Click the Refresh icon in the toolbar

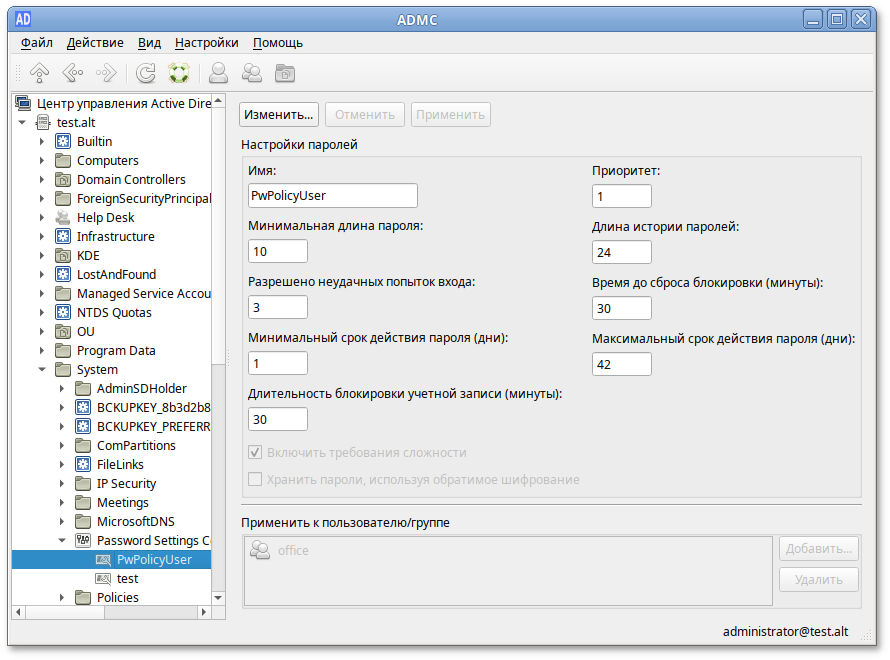click(x=146, y=72)
